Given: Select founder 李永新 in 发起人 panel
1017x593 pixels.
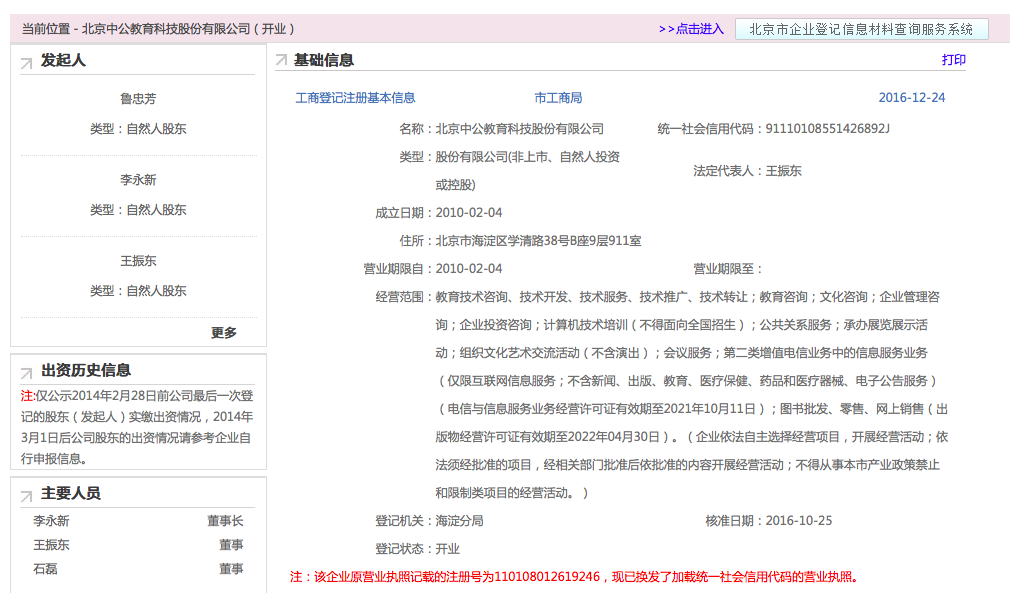Looking at the screenshot, I should 138,180.
